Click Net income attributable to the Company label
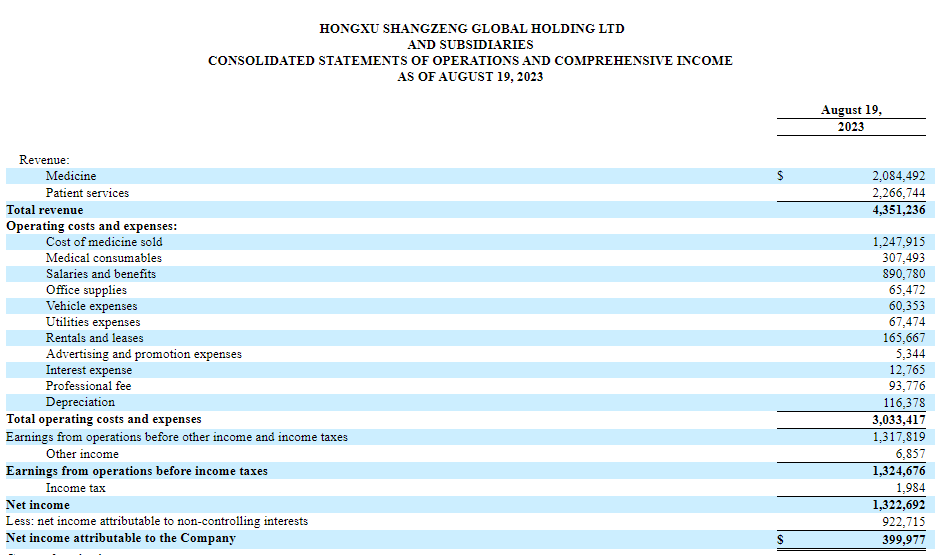The width and height of the screenshot is (937, 555). (121, 538)
